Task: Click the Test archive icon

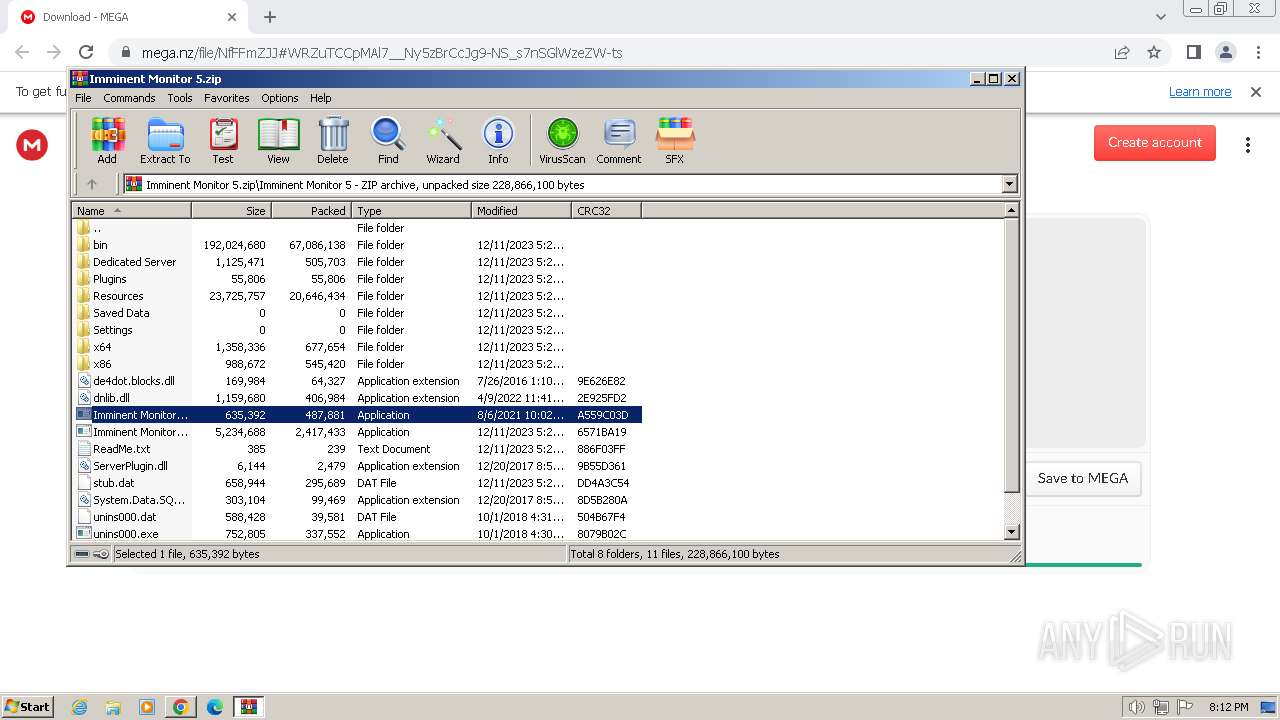Action: click(223, 140)
